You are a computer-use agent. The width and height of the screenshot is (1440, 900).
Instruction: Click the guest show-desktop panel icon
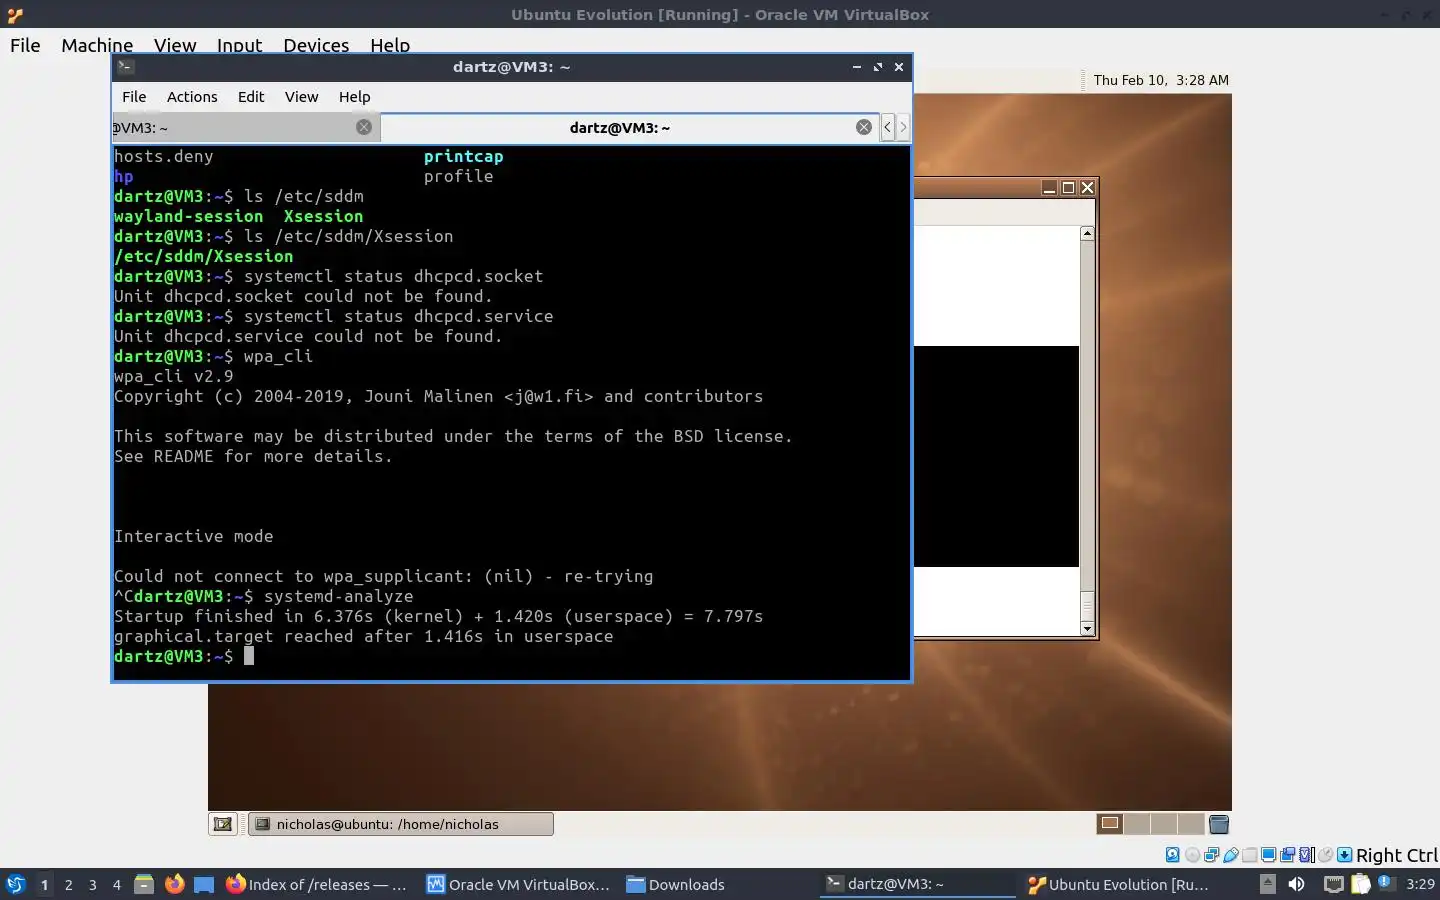(223, 824)
